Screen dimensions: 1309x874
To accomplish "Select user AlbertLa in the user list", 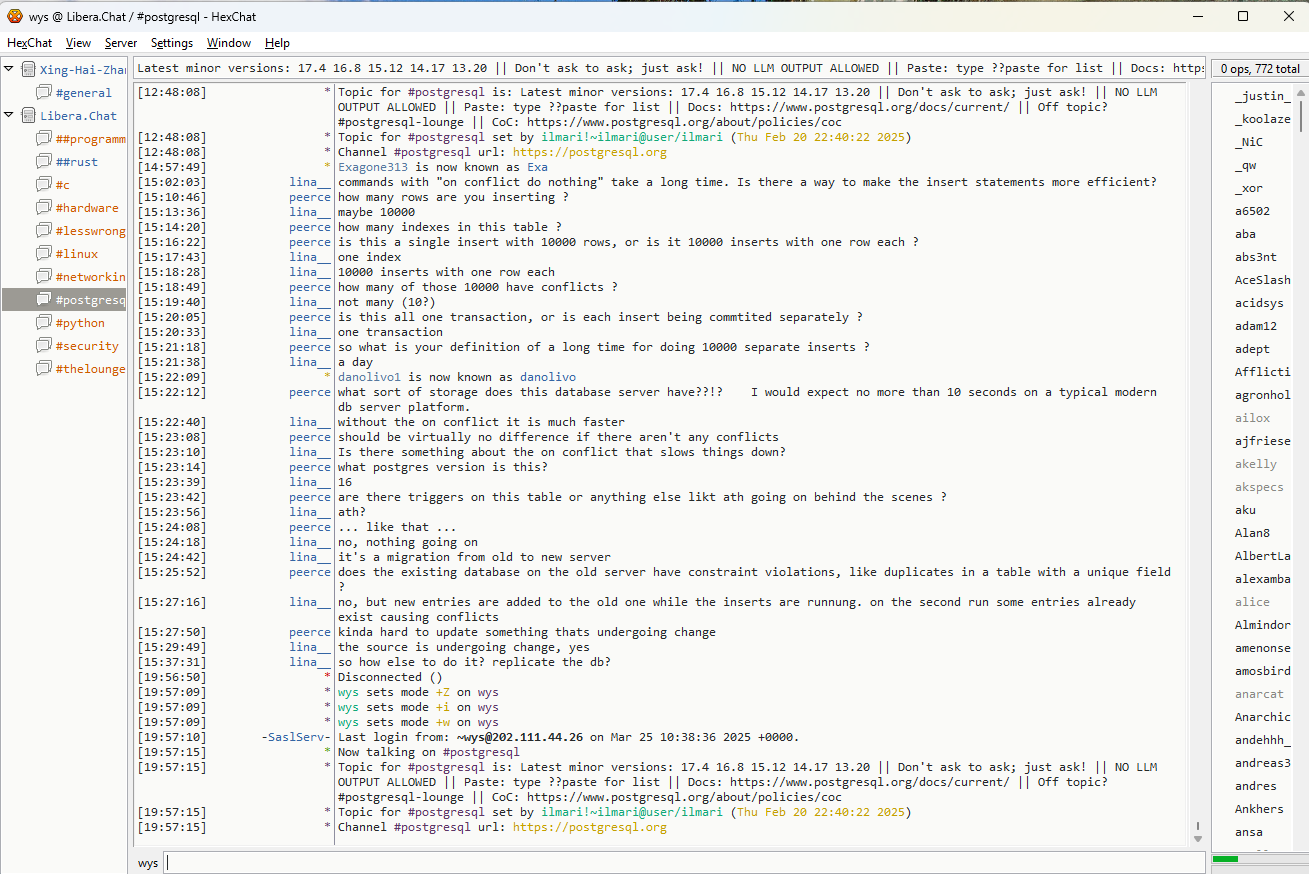I will 1262,556.
